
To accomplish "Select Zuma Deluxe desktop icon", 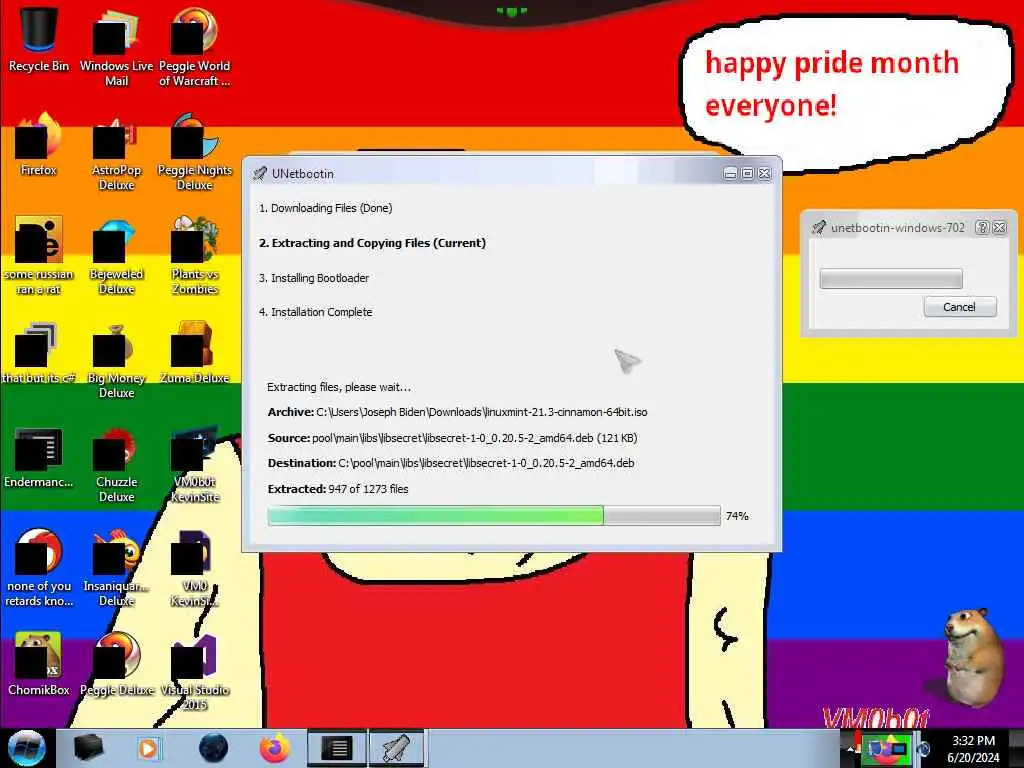I will (x=194, y=351).
